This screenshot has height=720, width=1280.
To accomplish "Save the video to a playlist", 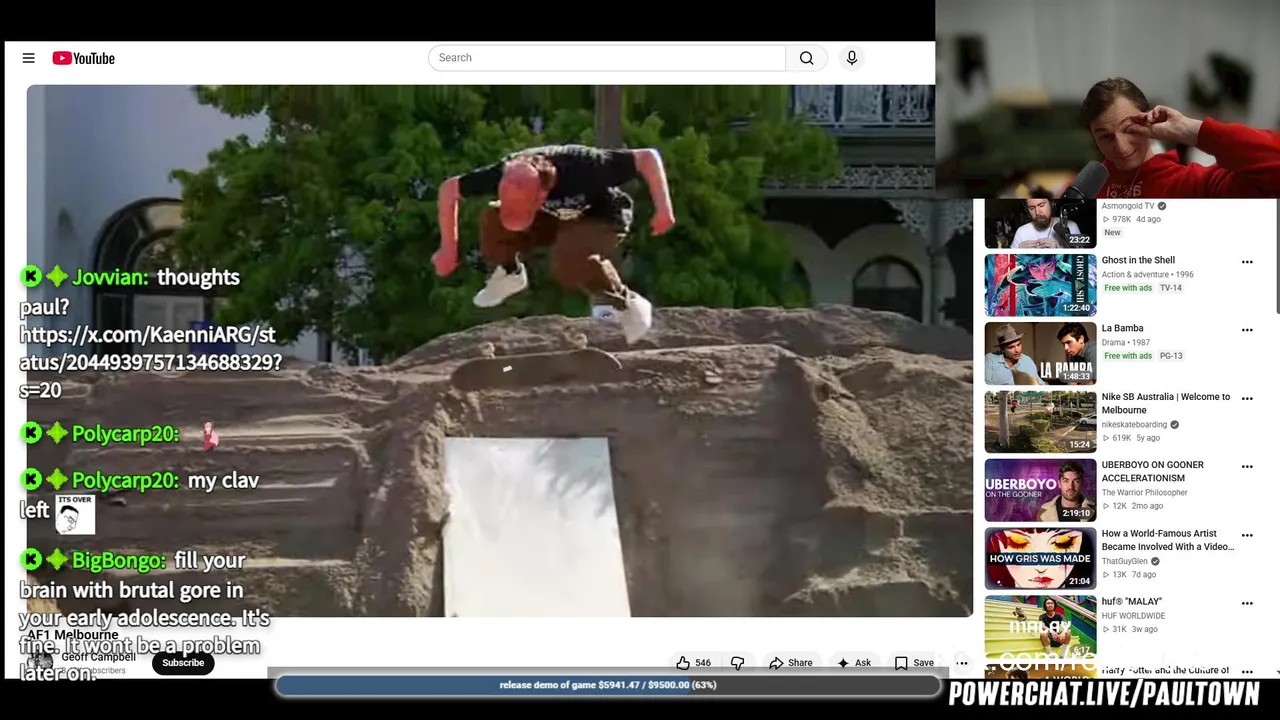I will 914,663.
